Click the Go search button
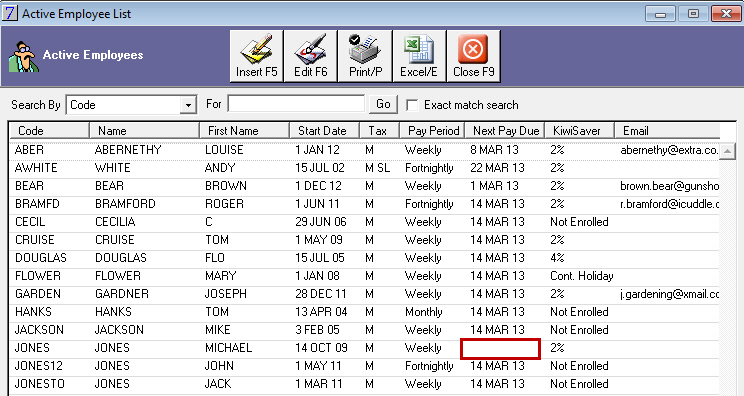Image resolution: width=744 pixels, height=396 pixels. pyautogui.click(x=383, y=104)
